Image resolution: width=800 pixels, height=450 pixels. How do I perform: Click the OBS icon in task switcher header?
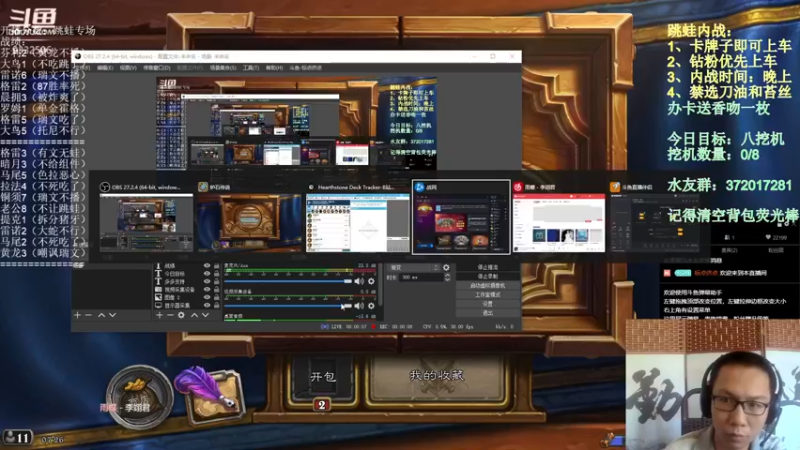click(x=105, y=187)
